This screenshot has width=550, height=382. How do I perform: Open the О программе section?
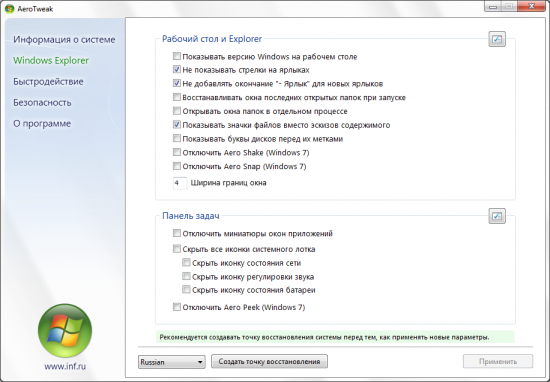pos(42,123)
